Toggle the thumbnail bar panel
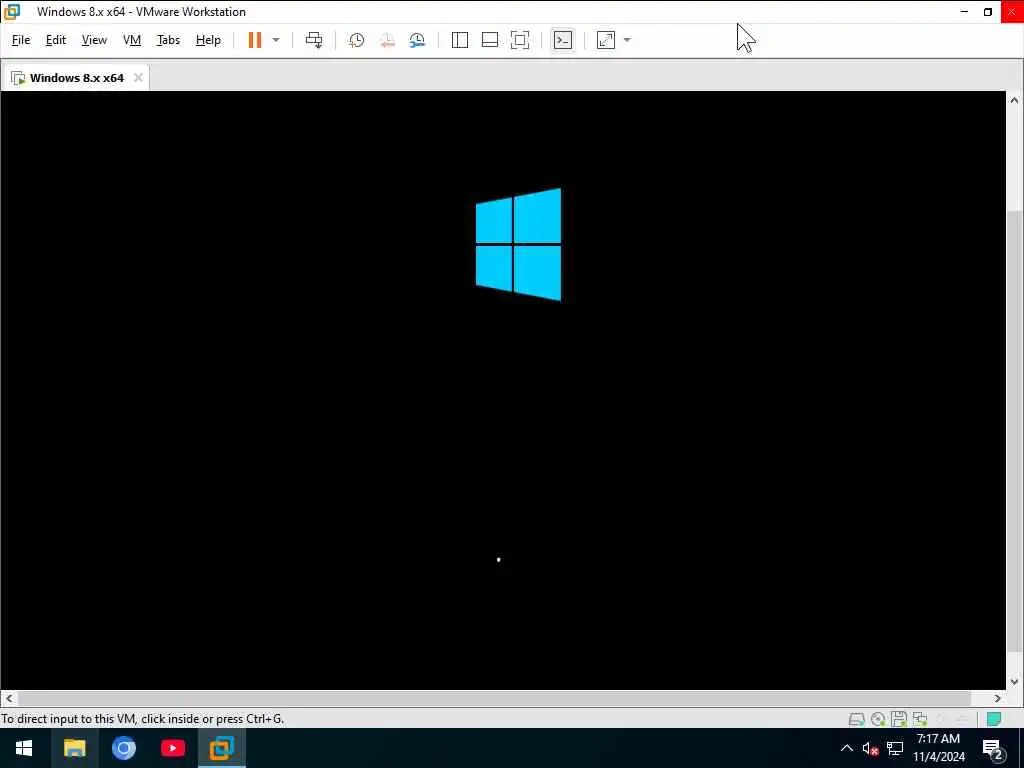Image resolution: width=1024 pixels, height=768 pixels. tap(490, 40)
